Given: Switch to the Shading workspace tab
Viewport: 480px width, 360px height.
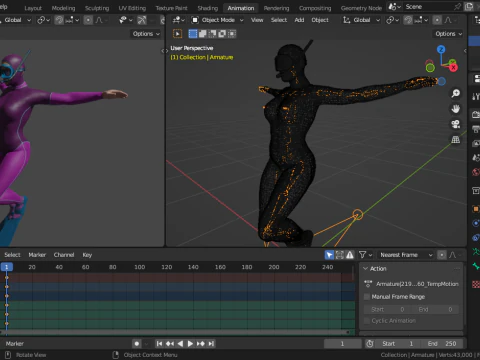Looking at the screenshot, I should tap(207, 8).
